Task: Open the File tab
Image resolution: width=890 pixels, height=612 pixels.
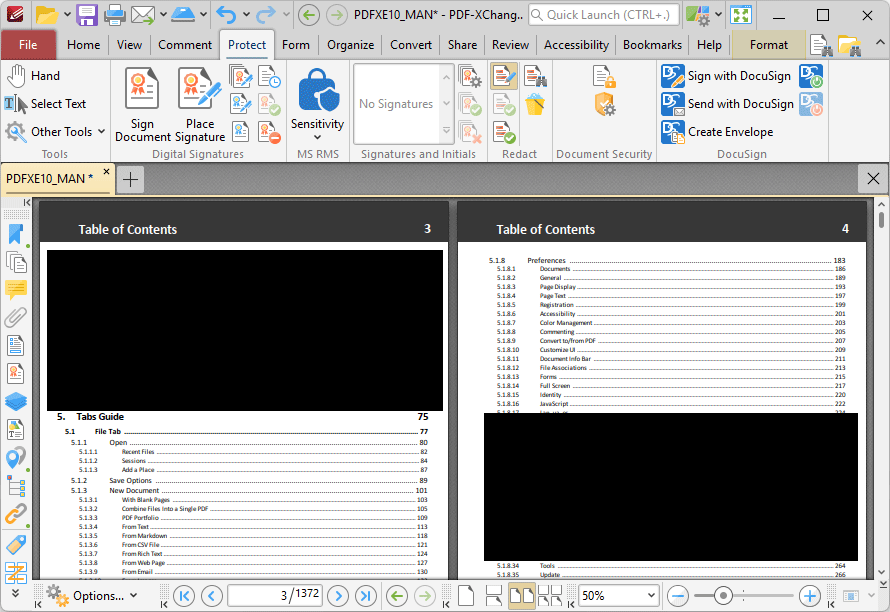Action: [28, 45]
